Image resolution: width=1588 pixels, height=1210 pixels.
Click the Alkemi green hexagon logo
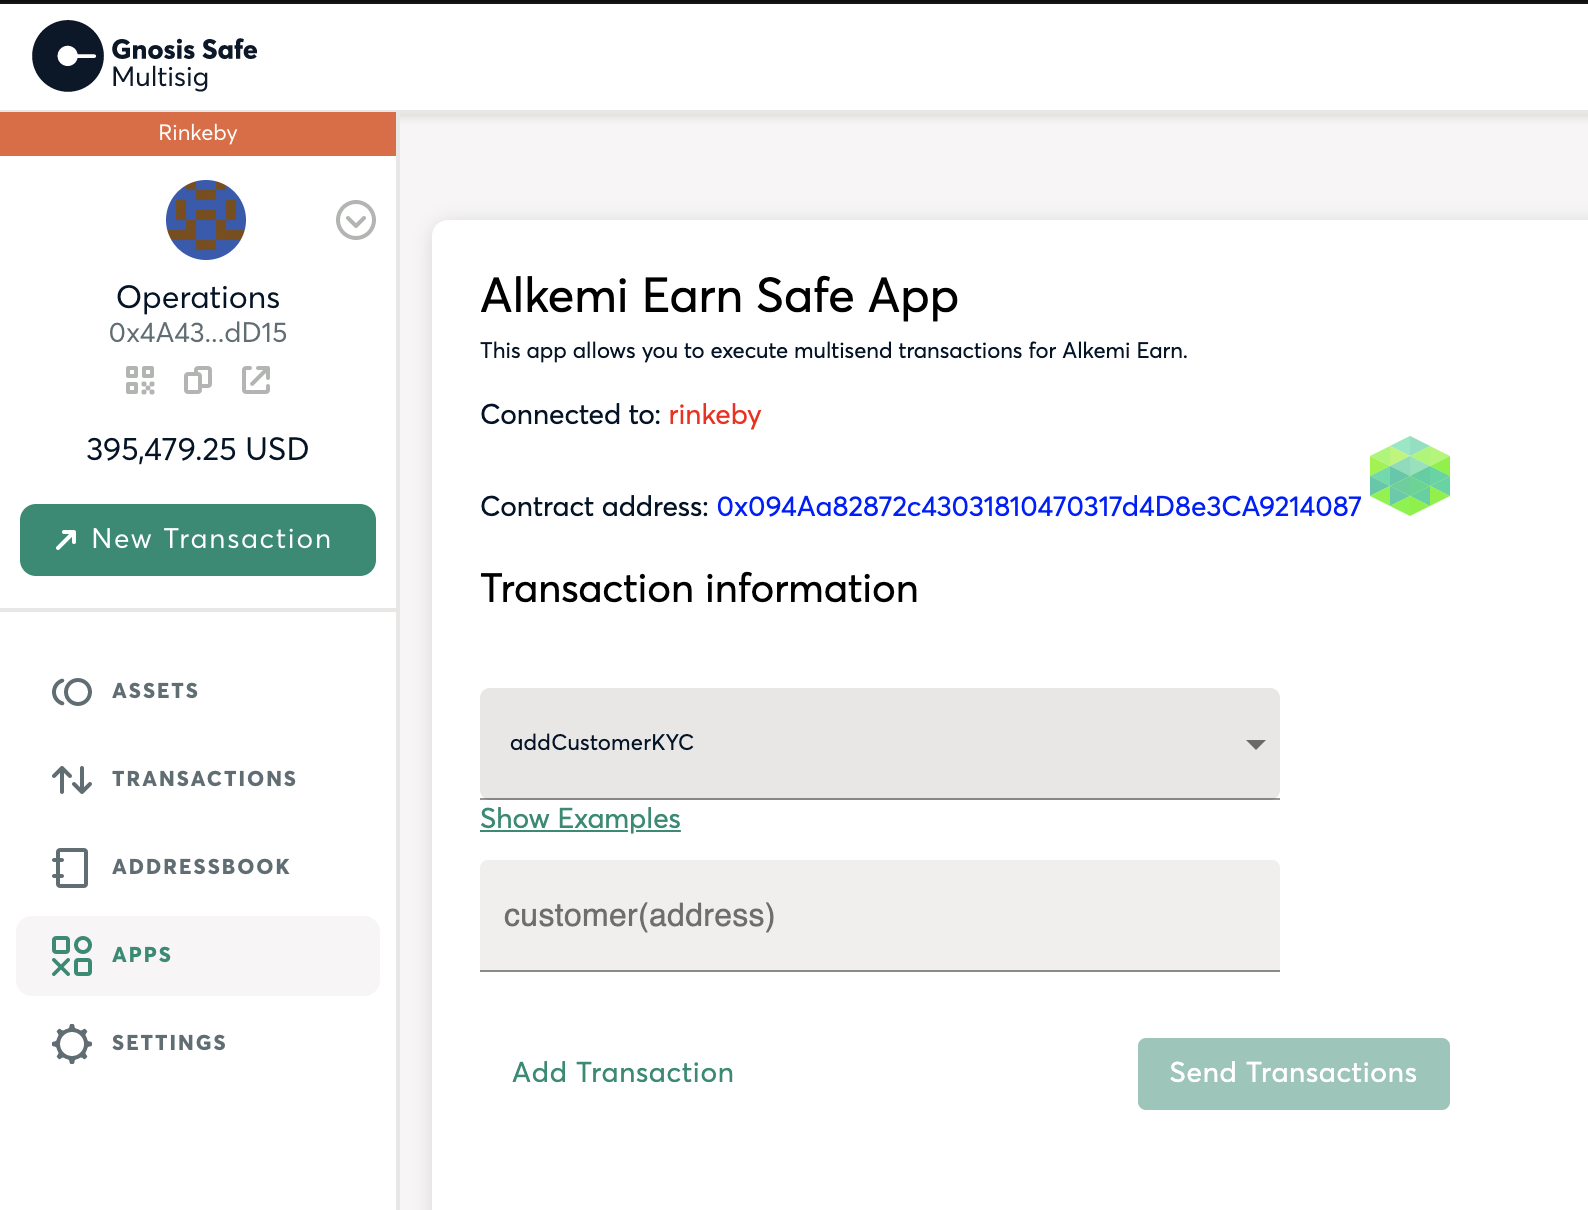[1410, 476]
